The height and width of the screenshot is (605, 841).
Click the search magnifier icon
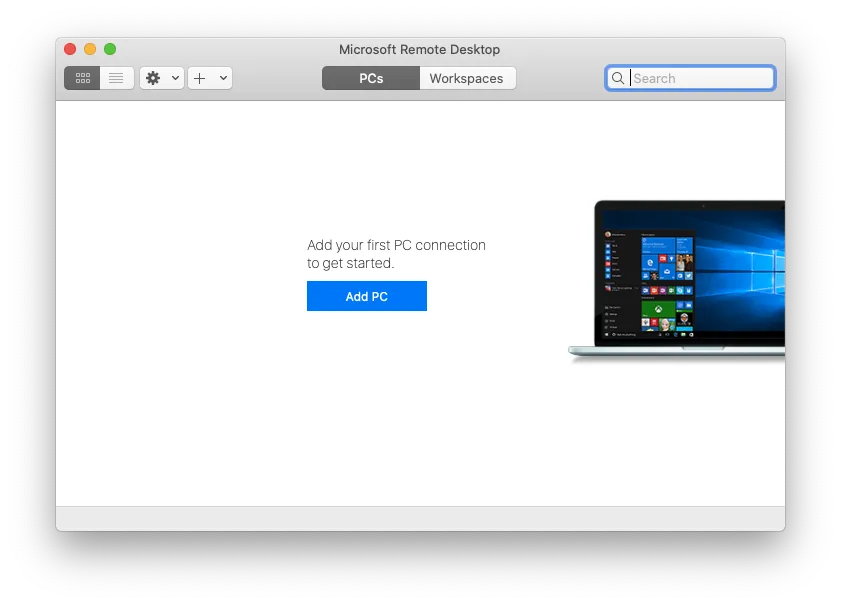coord(618,78)
